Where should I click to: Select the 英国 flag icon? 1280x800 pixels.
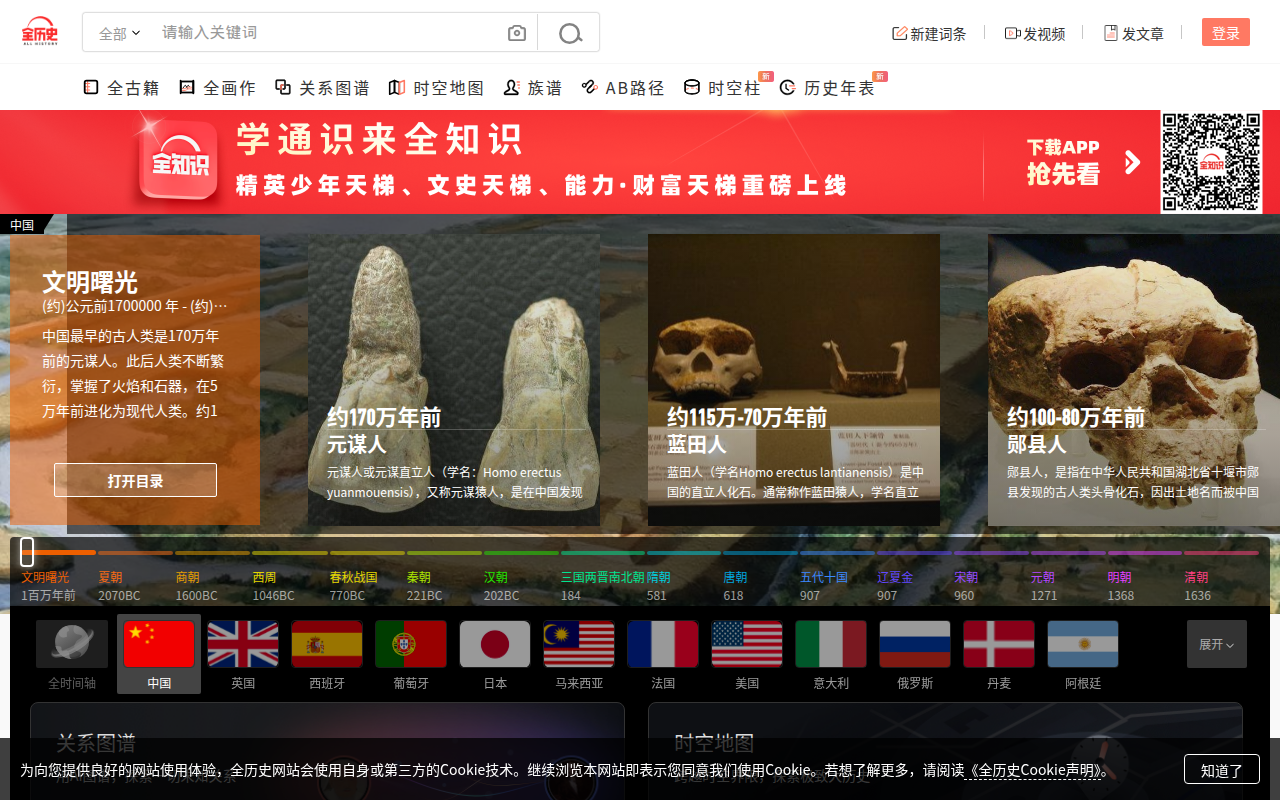pyautogui.click(x=243, y=644)
